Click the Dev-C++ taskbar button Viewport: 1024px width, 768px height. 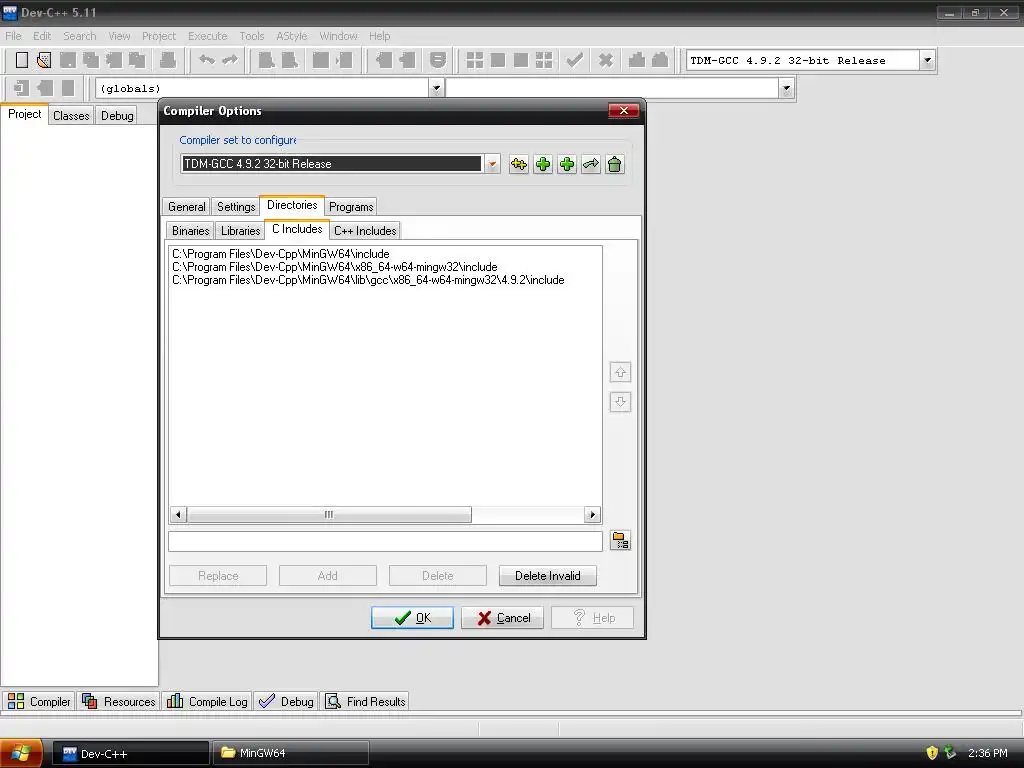131,753
